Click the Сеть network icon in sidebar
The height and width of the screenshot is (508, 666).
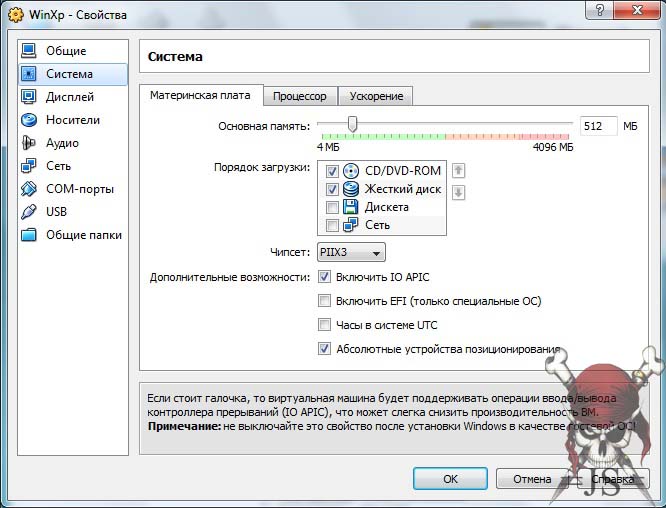(28, 166)
